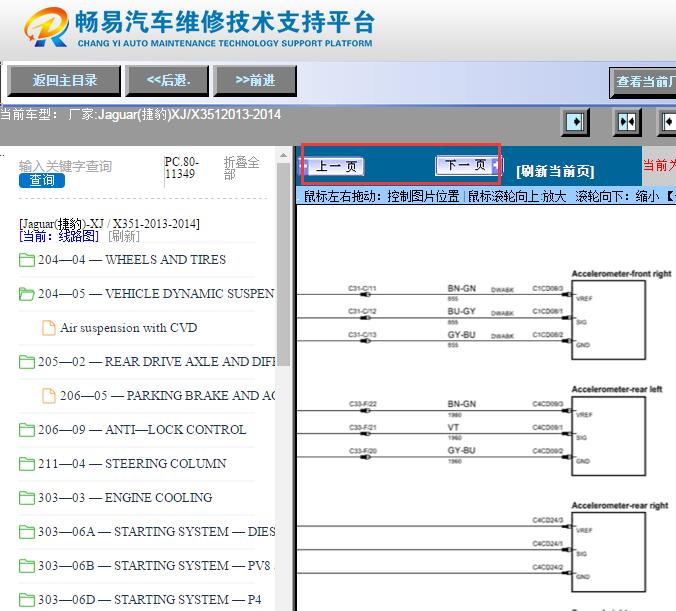Select the 211—04 STEERING COLUMN text
This screenshot has height=611, width=676.
point(132,464)
